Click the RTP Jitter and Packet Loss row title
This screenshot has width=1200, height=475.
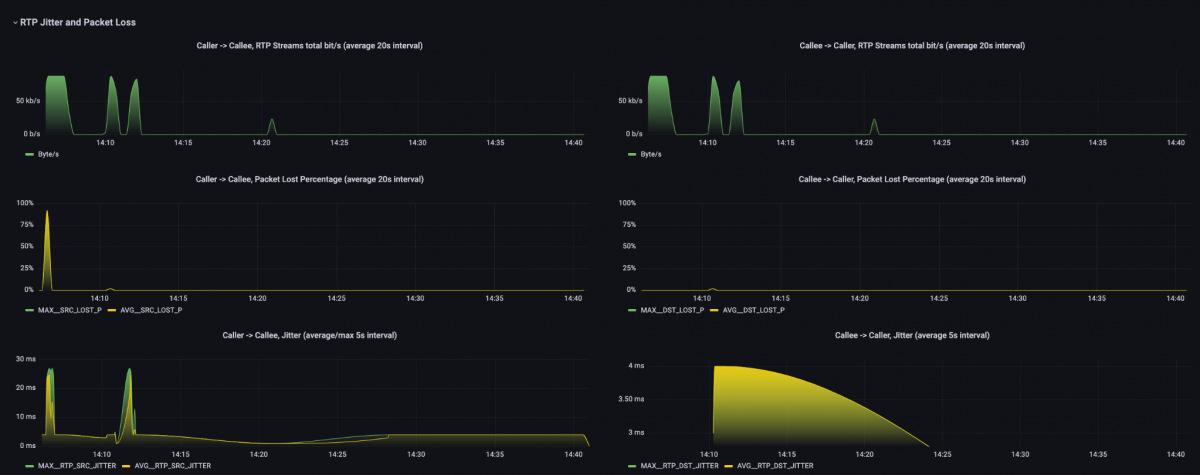click(78, 21)
